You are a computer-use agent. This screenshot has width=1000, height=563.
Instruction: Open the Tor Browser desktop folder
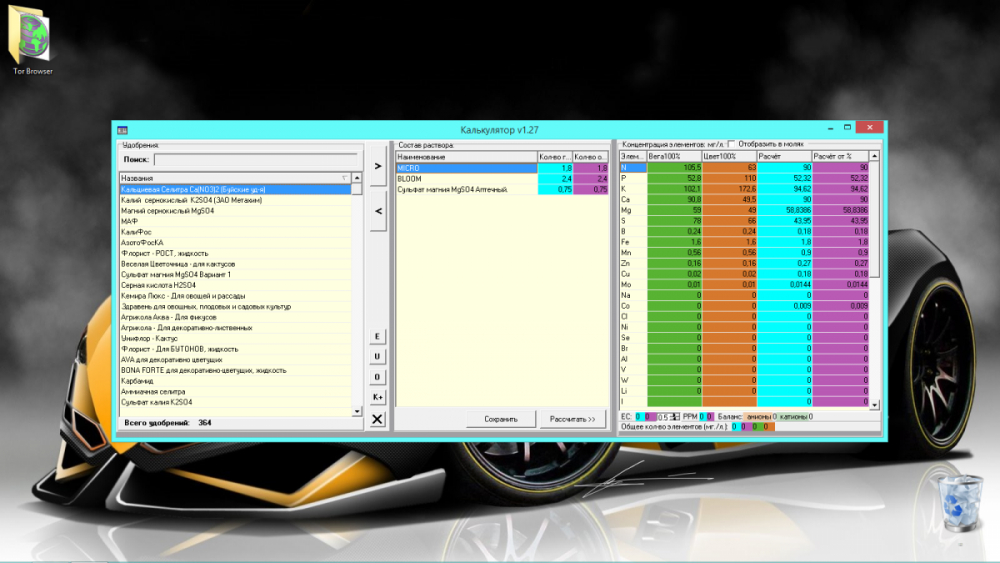coord(33,40)
